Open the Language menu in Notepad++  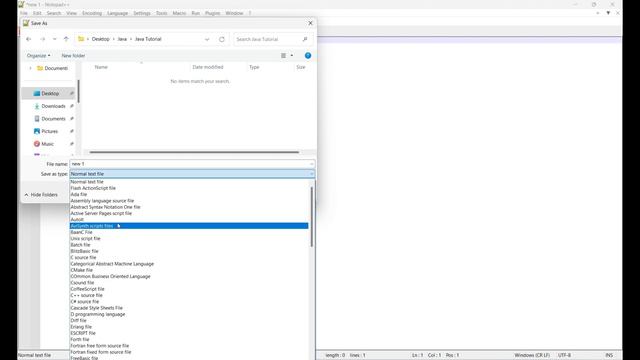[118, 13]
